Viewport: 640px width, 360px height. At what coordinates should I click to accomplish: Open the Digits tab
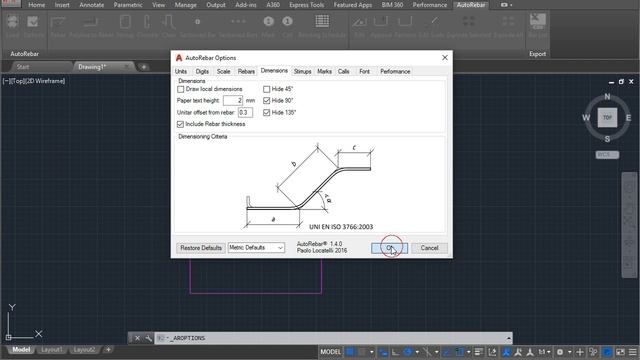tap(202, 71)
